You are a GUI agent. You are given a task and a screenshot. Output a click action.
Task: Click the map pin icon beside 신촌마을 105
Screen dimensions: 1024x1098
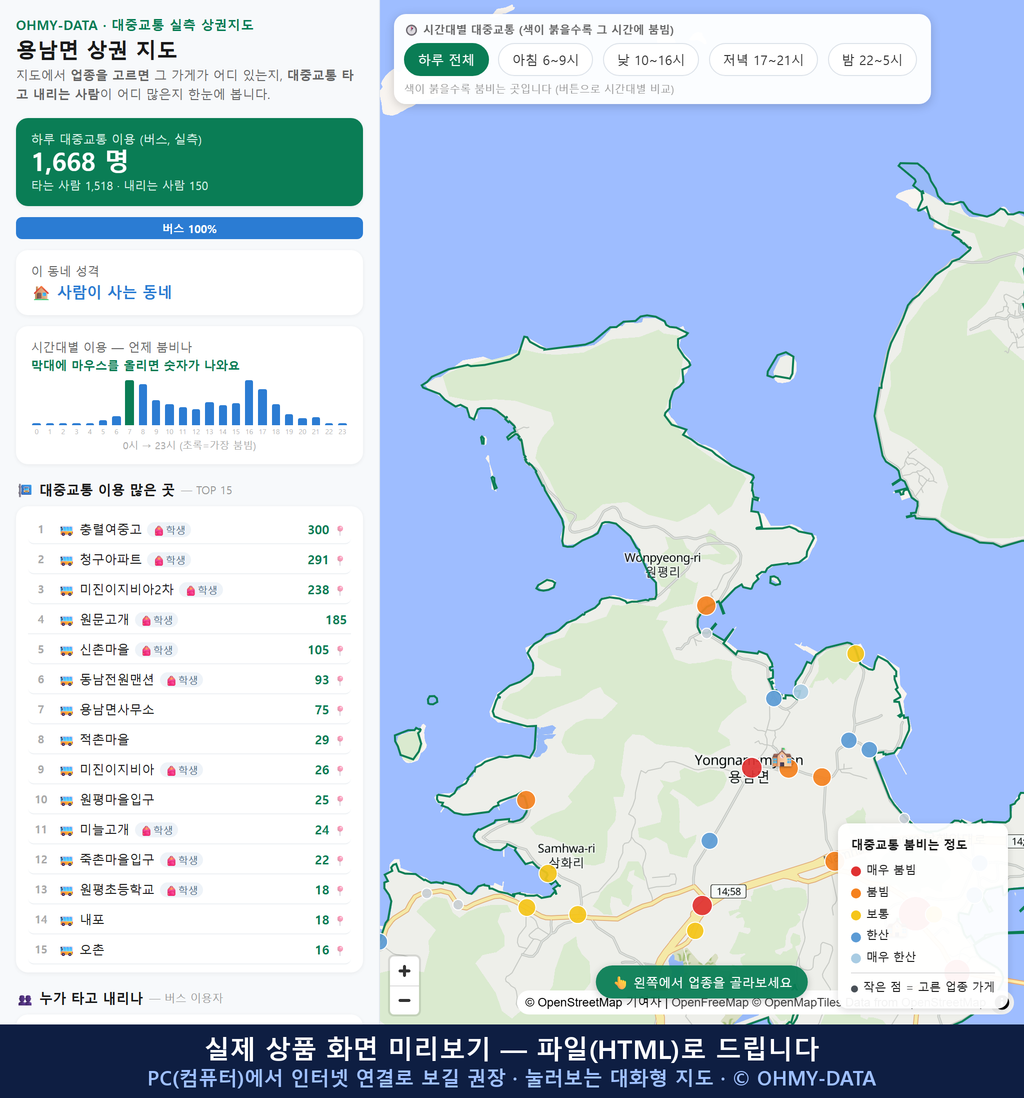tap(340, 650)
